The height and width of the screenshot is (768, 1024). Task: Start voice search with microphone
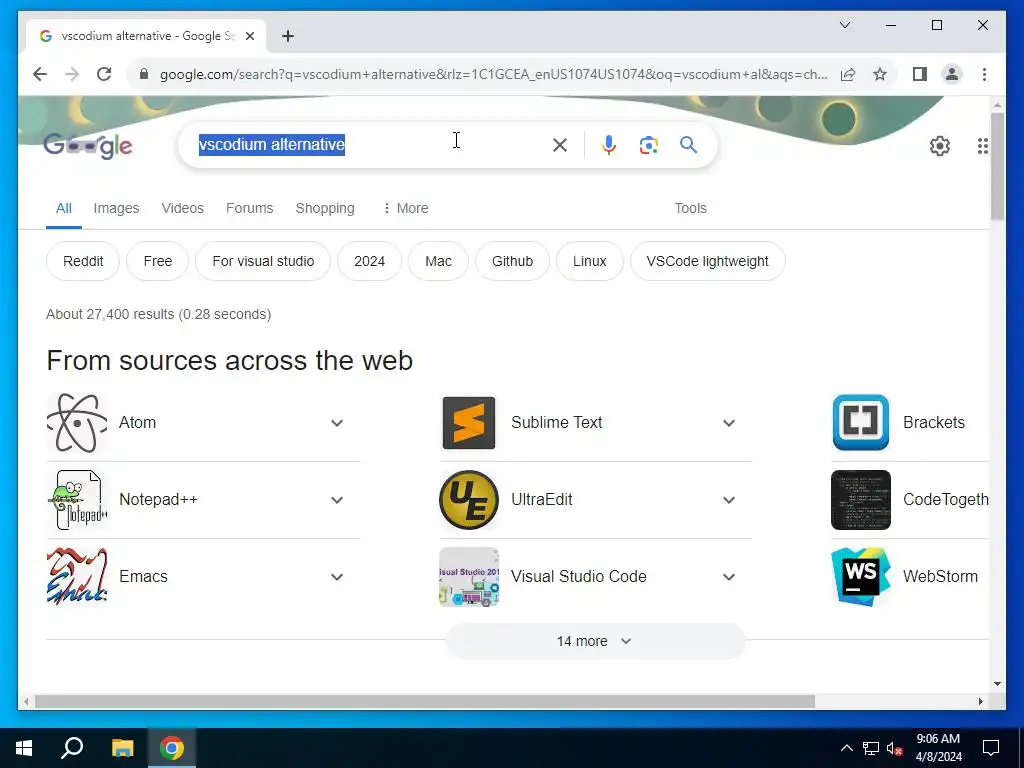[609, 145]
